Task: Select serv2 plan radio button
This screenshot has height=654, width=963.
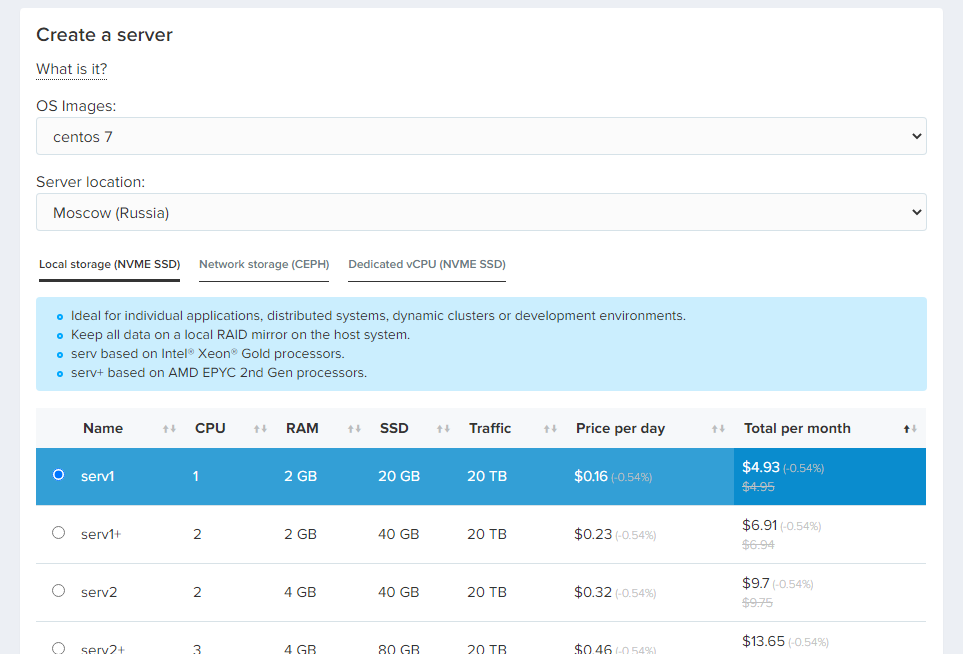Action: 58,591
